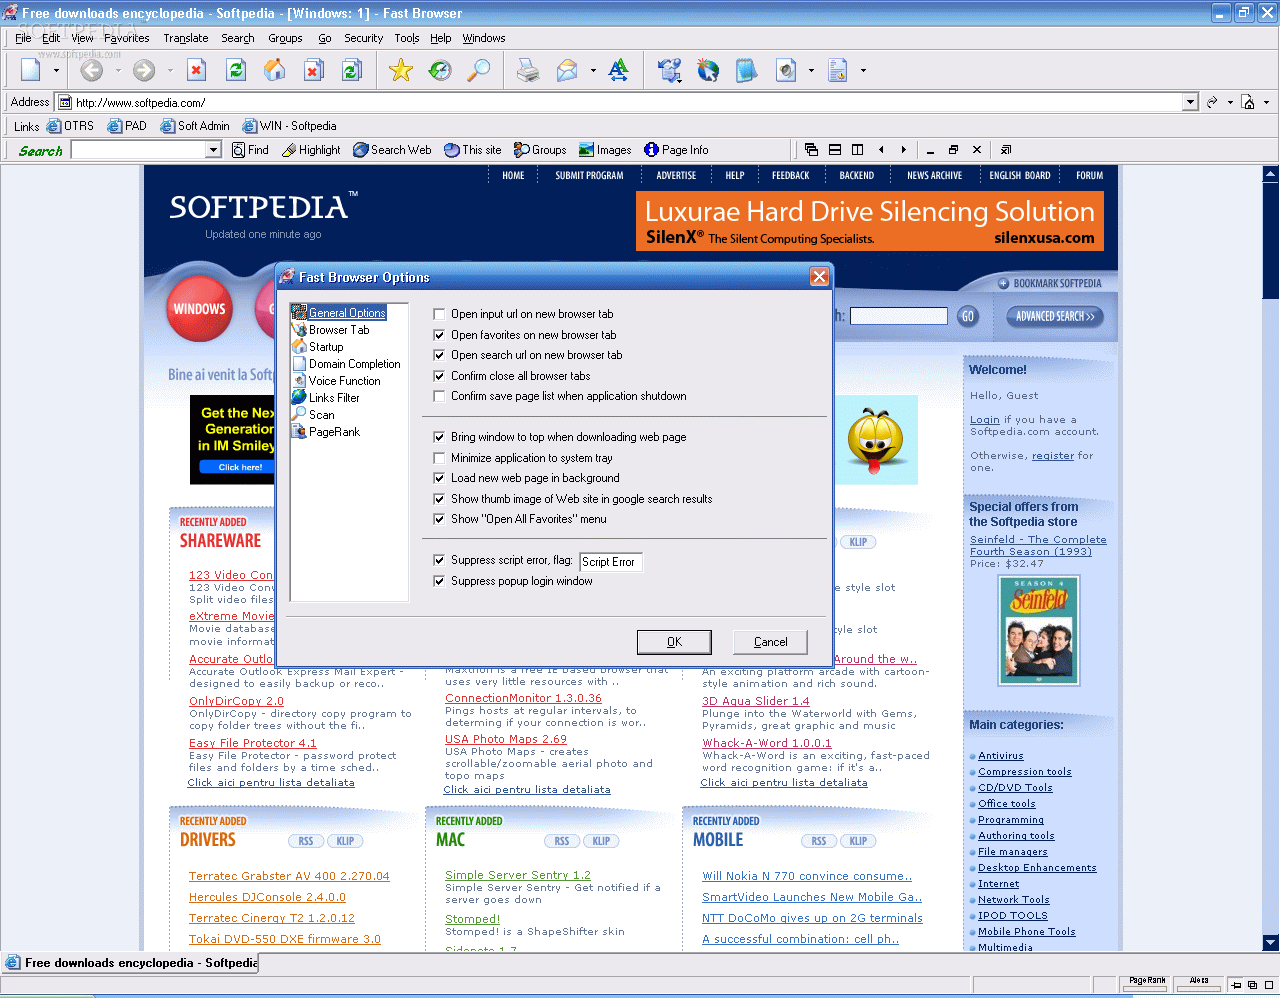
Task: Click the magnifying glass search toolbar icon
Action: tap(480, 70)
